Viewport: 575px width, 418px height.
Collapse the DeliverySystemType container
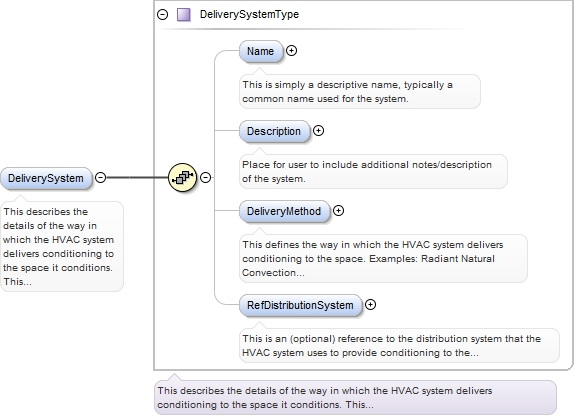162,15
